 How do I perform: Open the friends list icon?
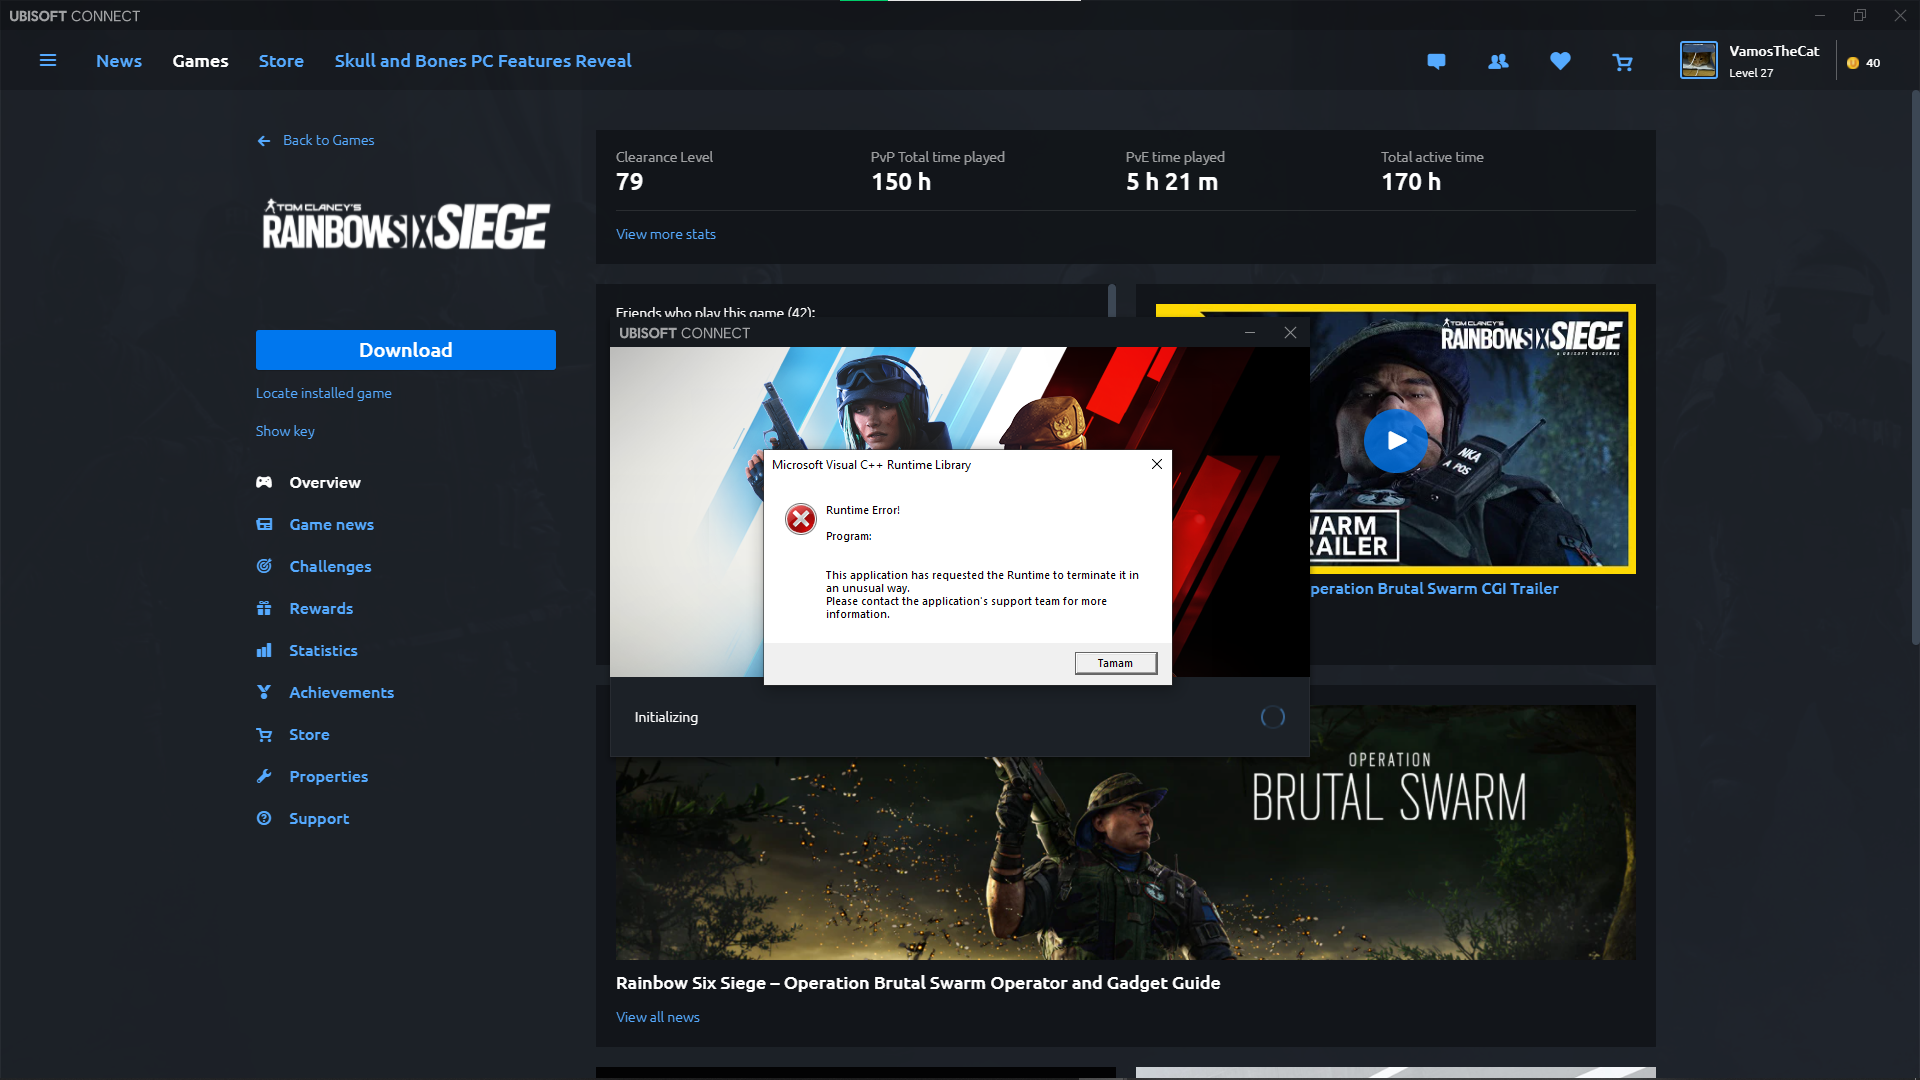(1498, 62)
